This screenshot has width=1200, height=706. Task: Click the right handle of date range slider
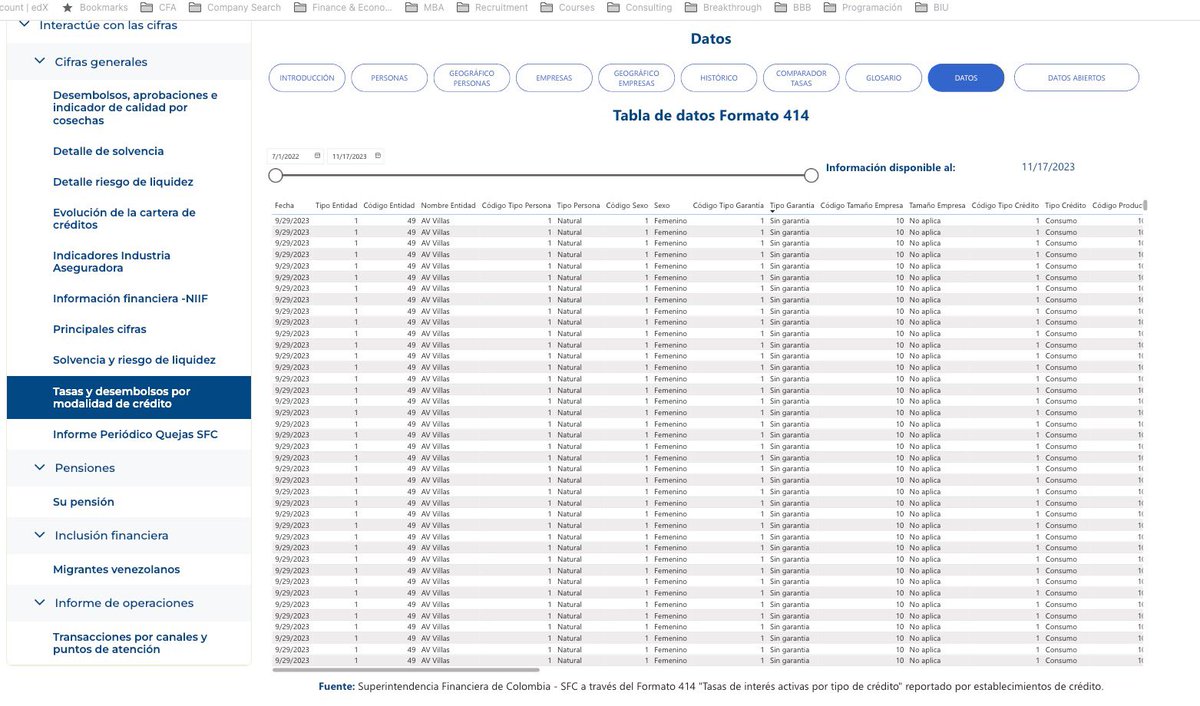pyautogui.click(x=811, y=175)
